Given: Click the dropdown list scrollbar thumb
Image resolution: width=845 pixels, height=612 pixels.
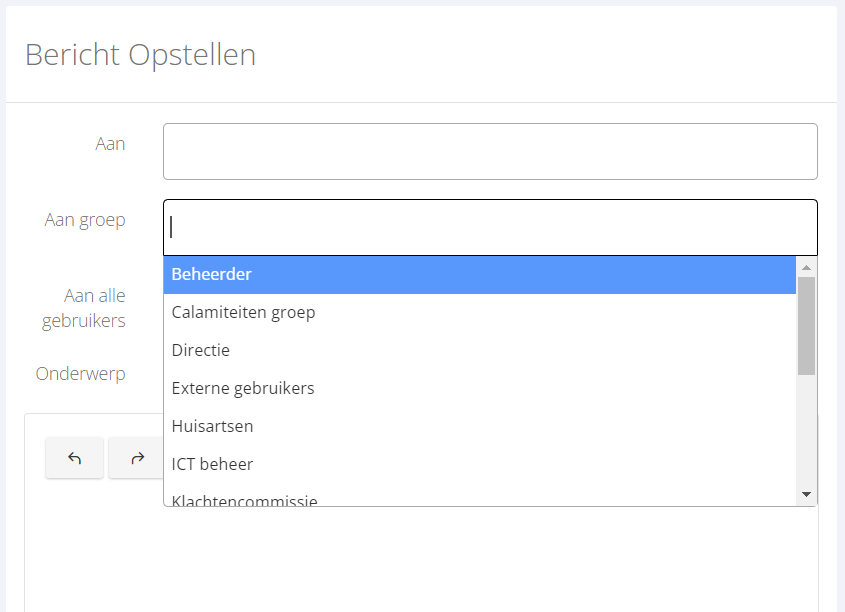Looking at the screenshot, I should 806,326.
